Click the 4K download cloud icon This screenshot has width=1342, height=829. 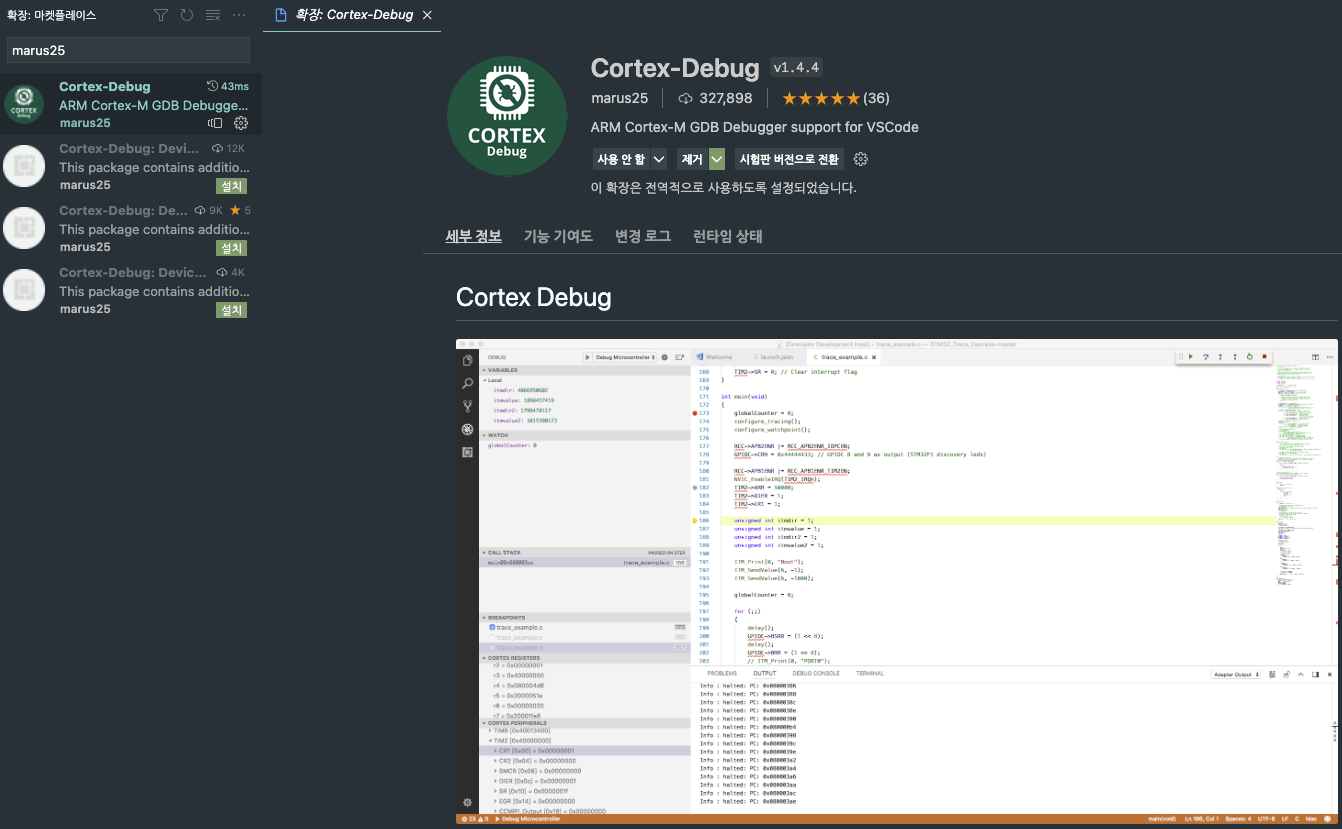pos(222,272)
